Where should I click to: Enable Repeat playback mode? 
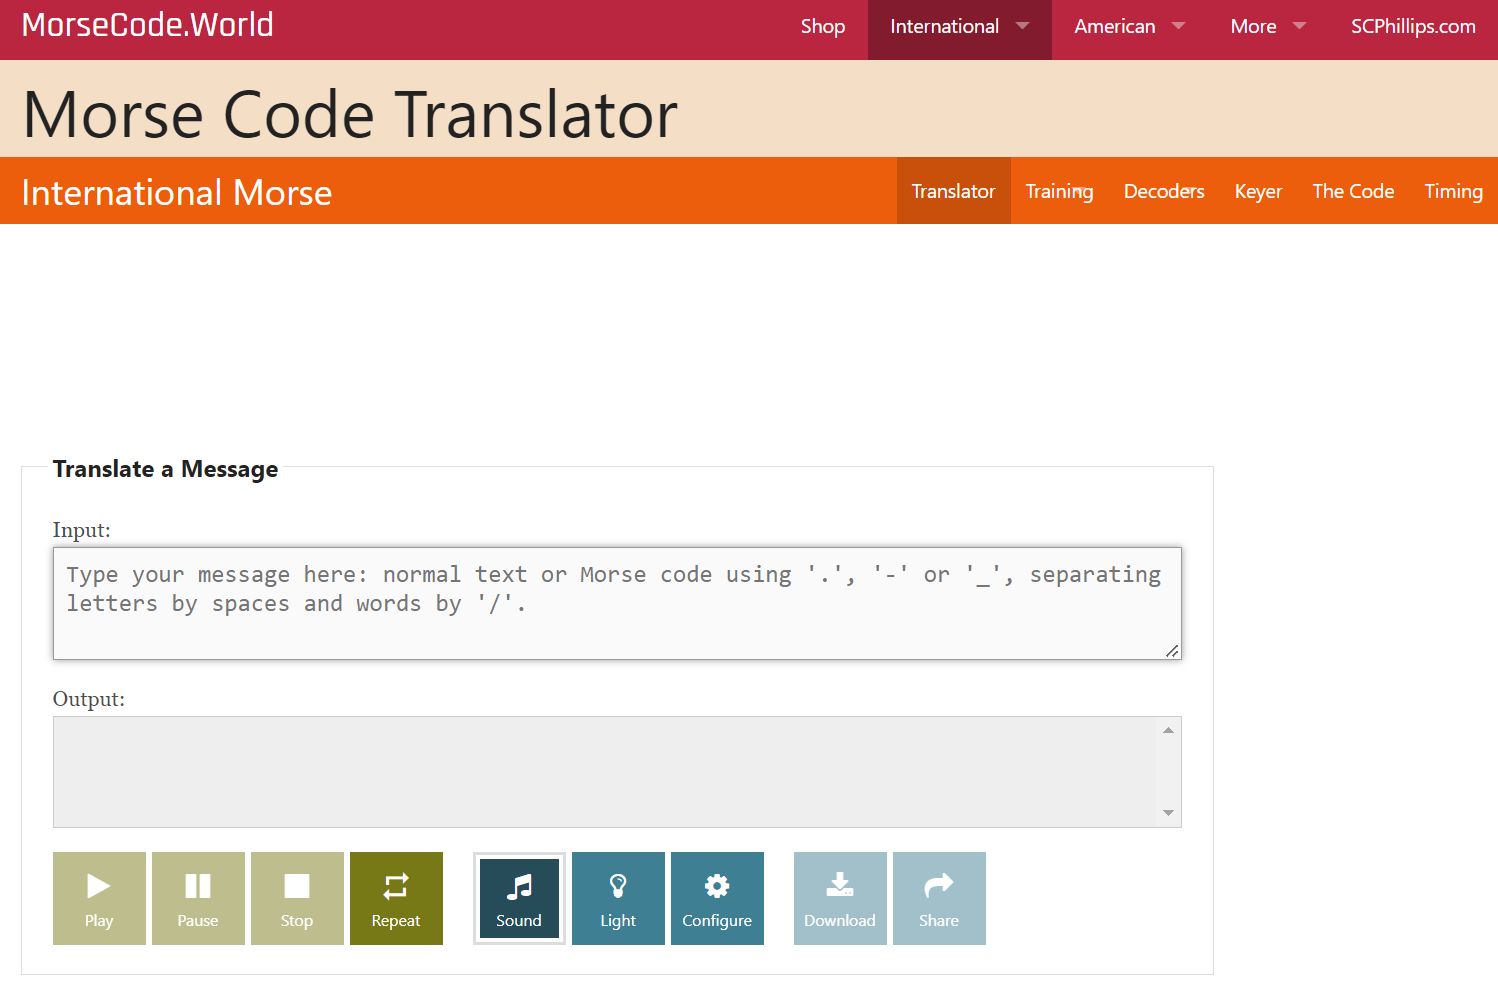[396, 898]
